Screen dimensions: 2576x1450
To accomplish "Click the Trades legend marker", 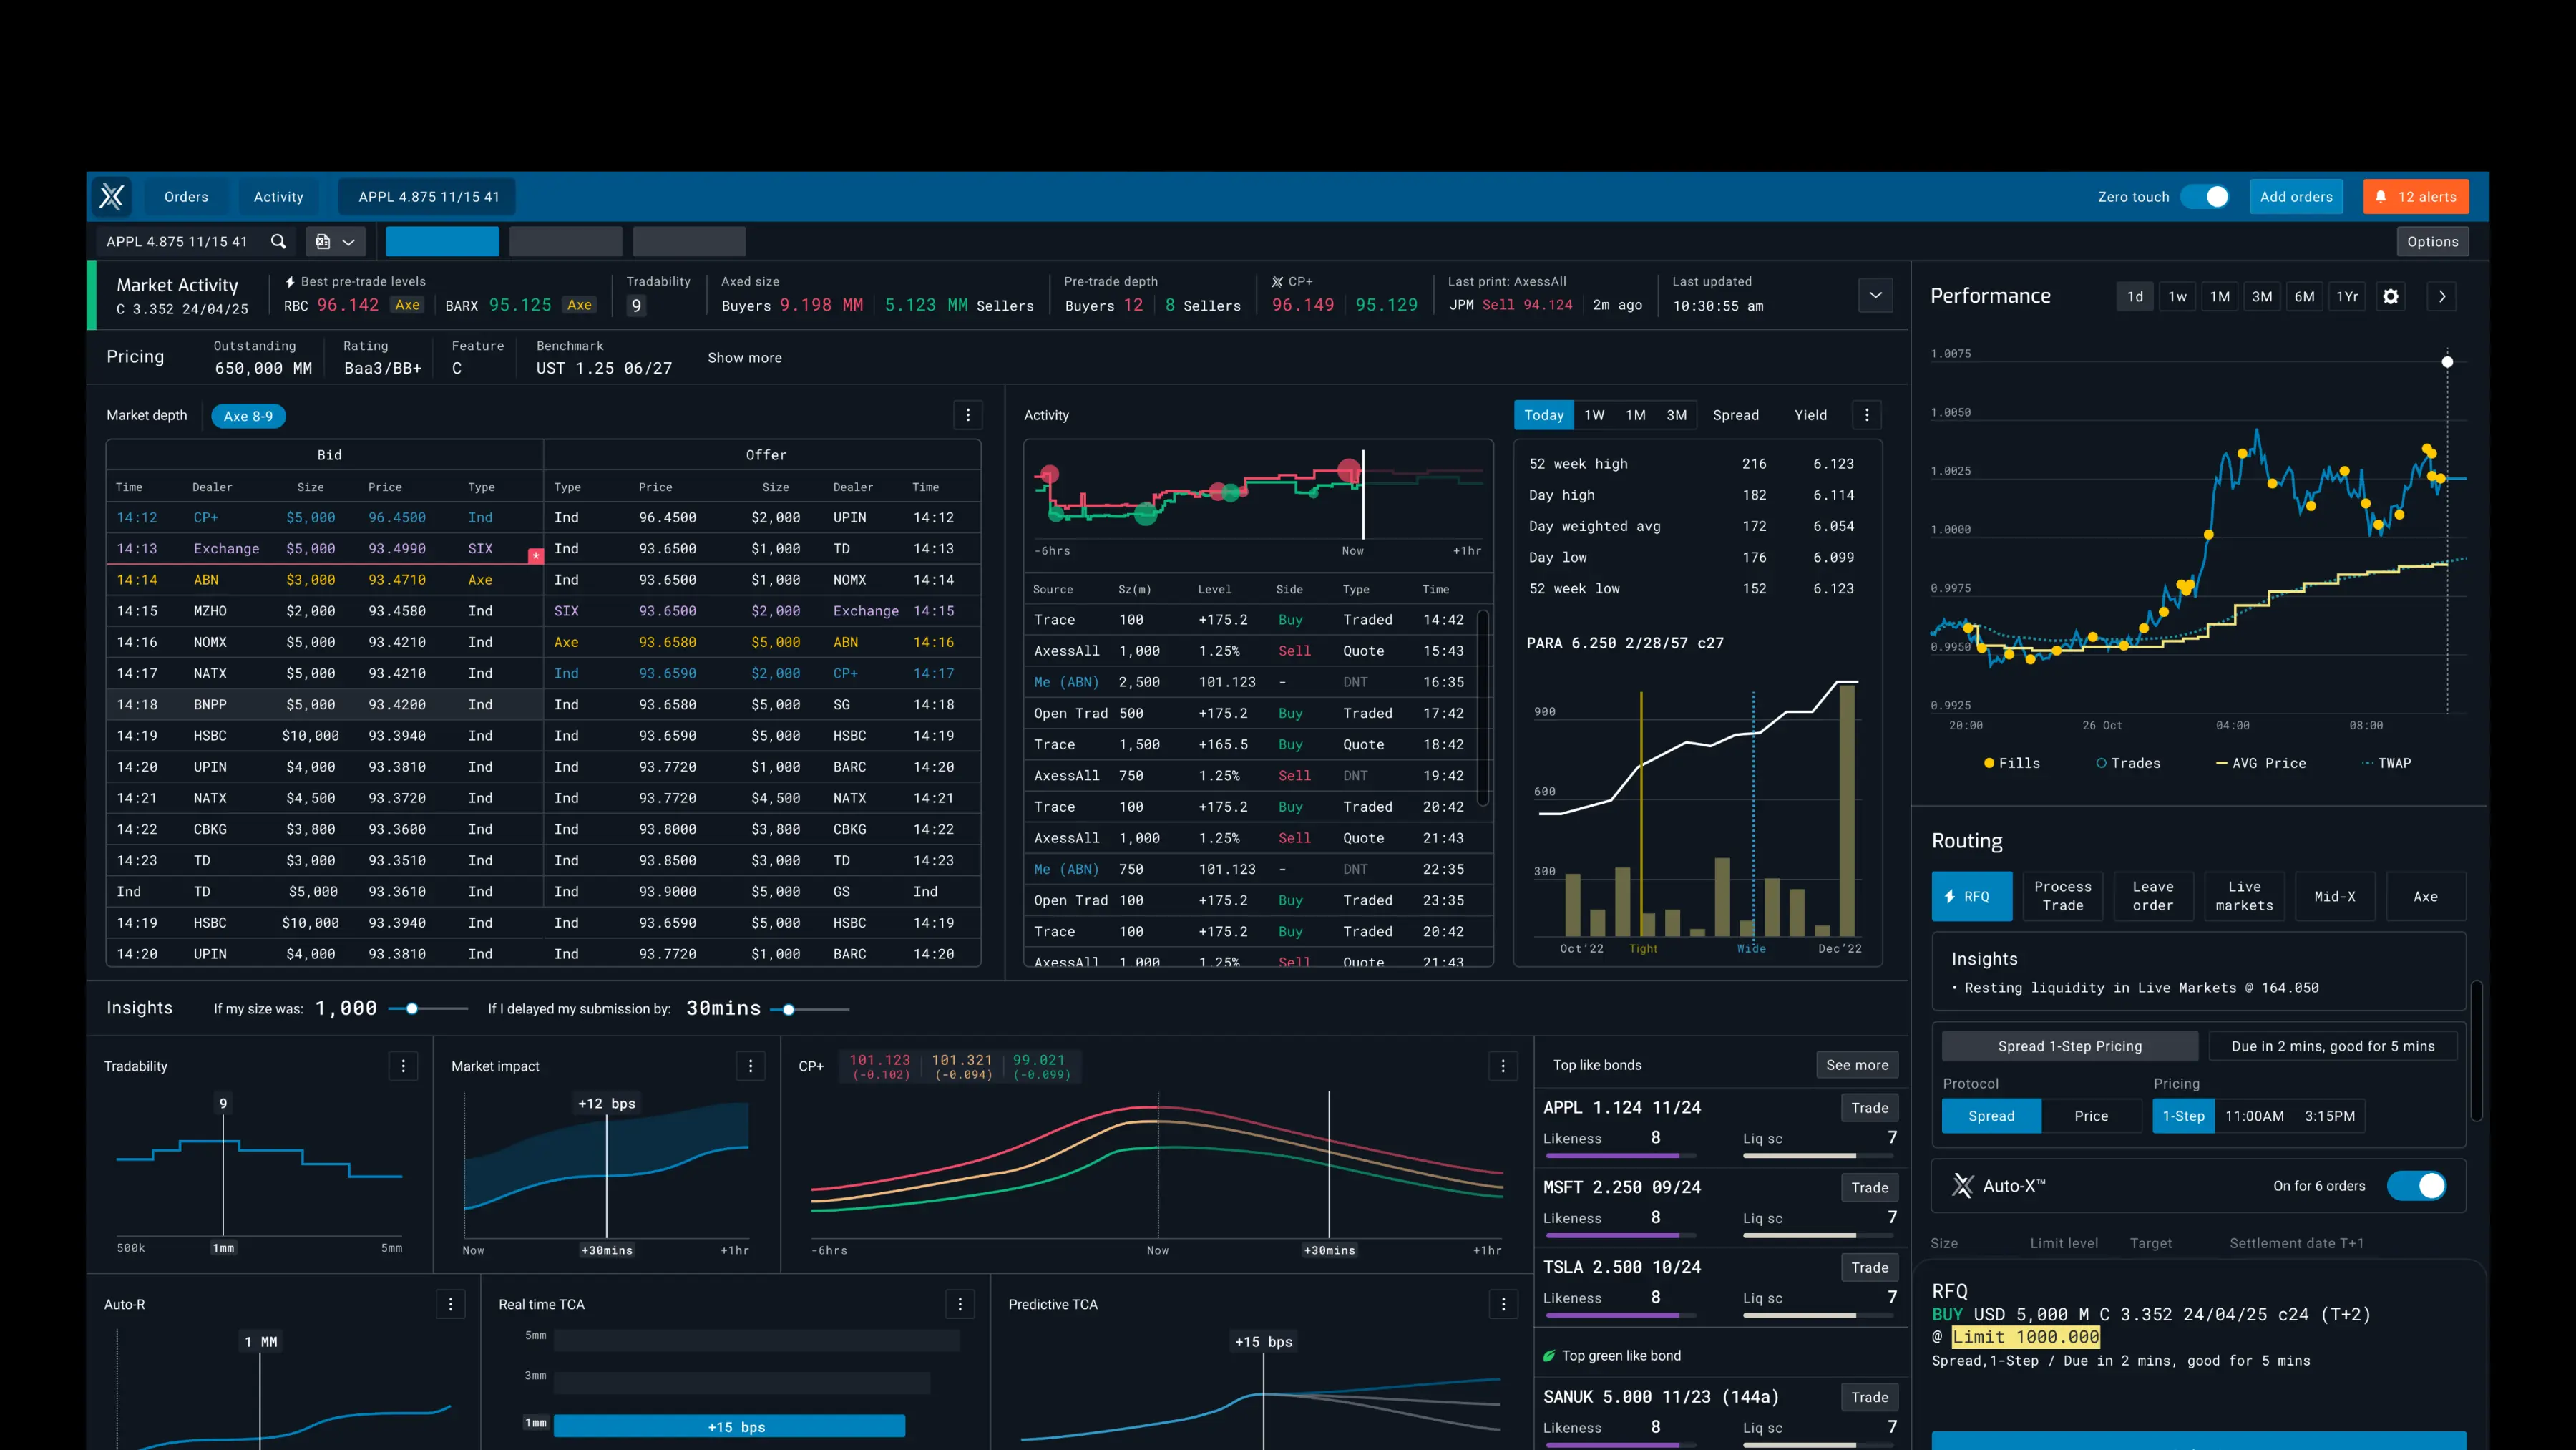I will tap(2101, 763).
